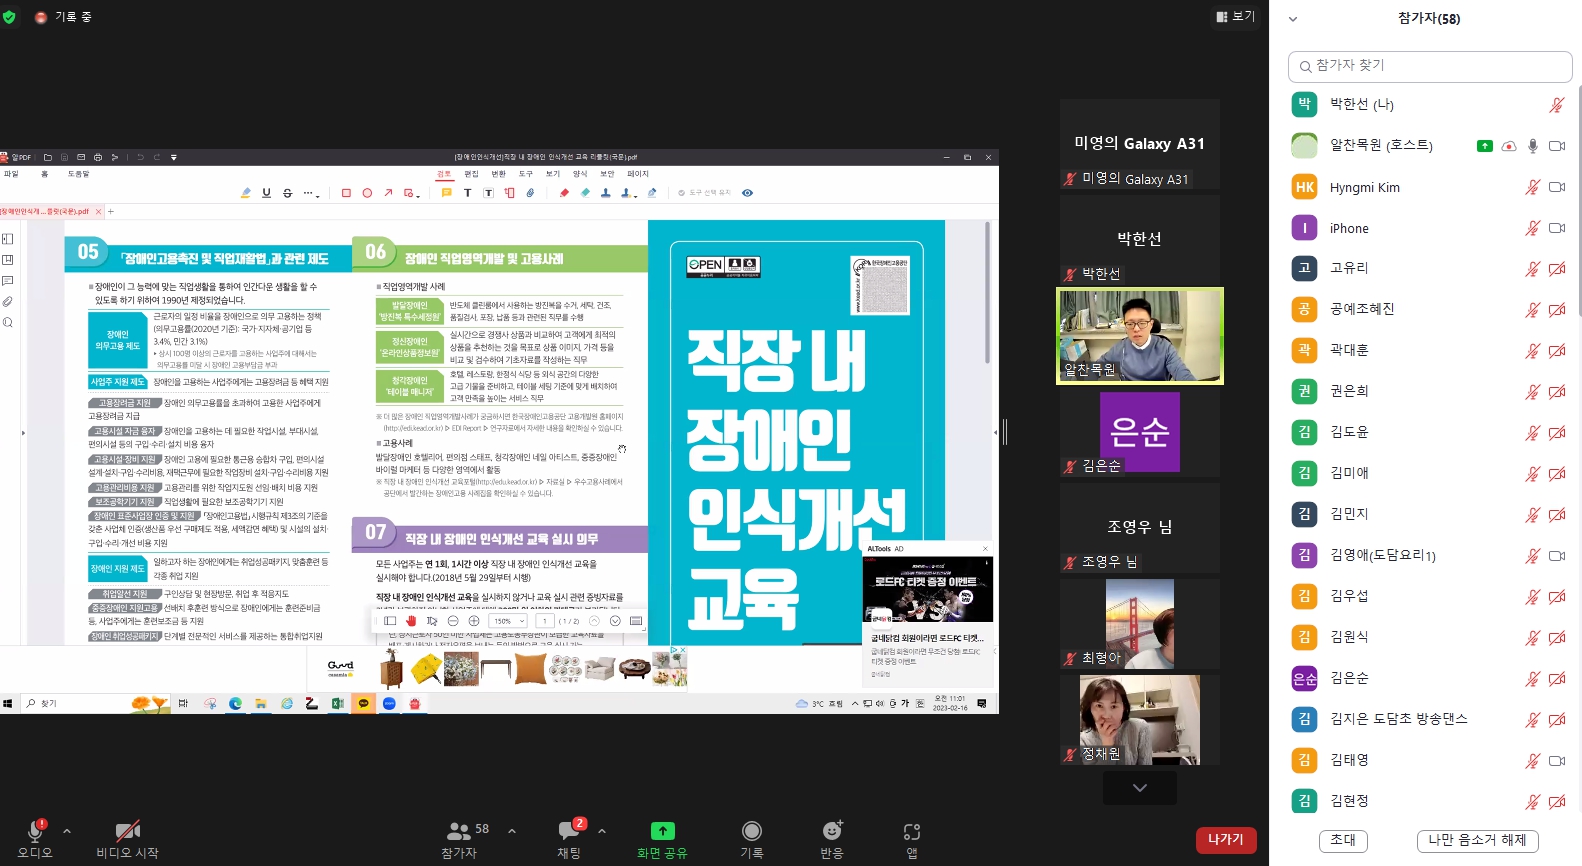Click Hyngmi Kim's camera icon
The image size is (1582, 866).
pyautogui.click(x=1556, y=187)
